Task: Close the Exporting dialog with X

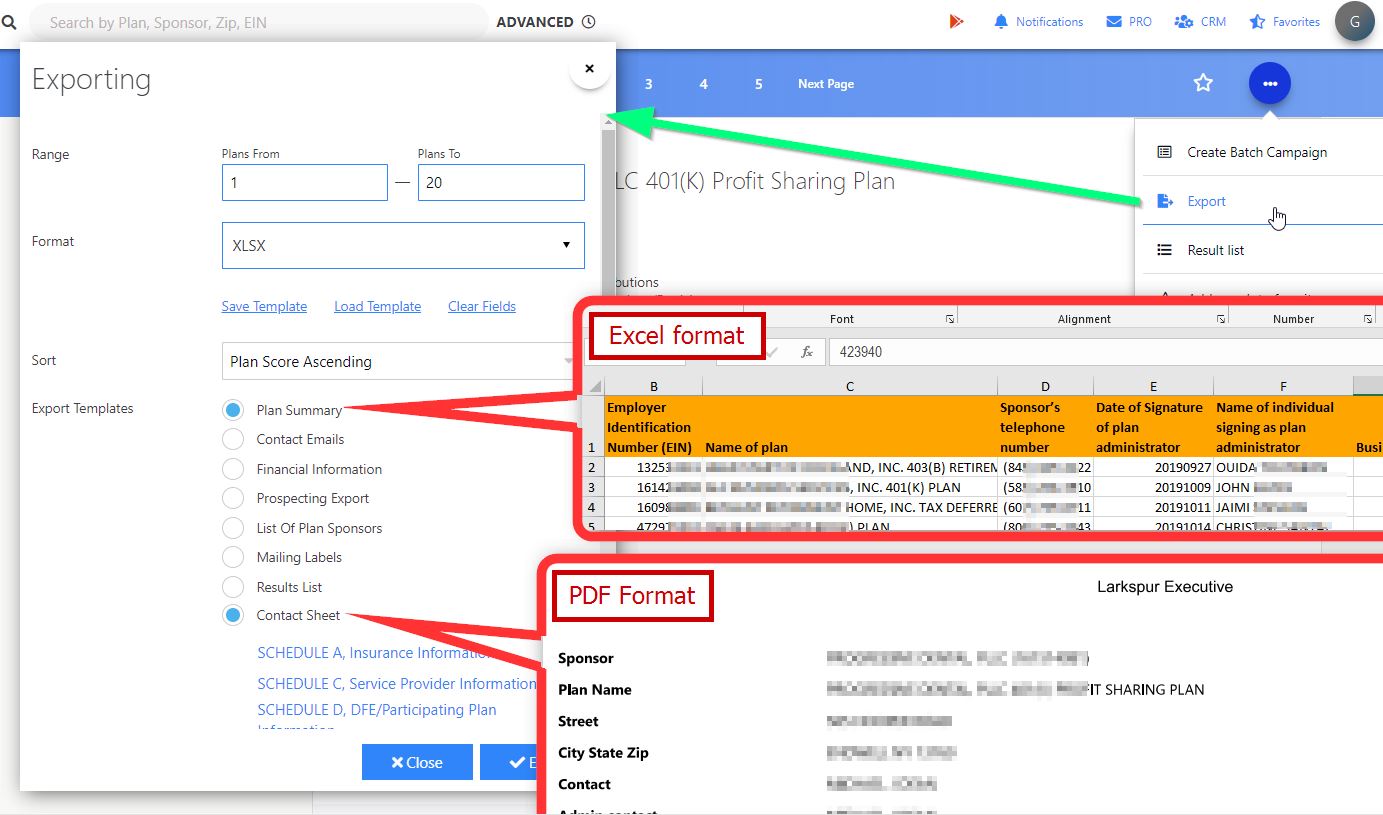Action: [589, 69]
